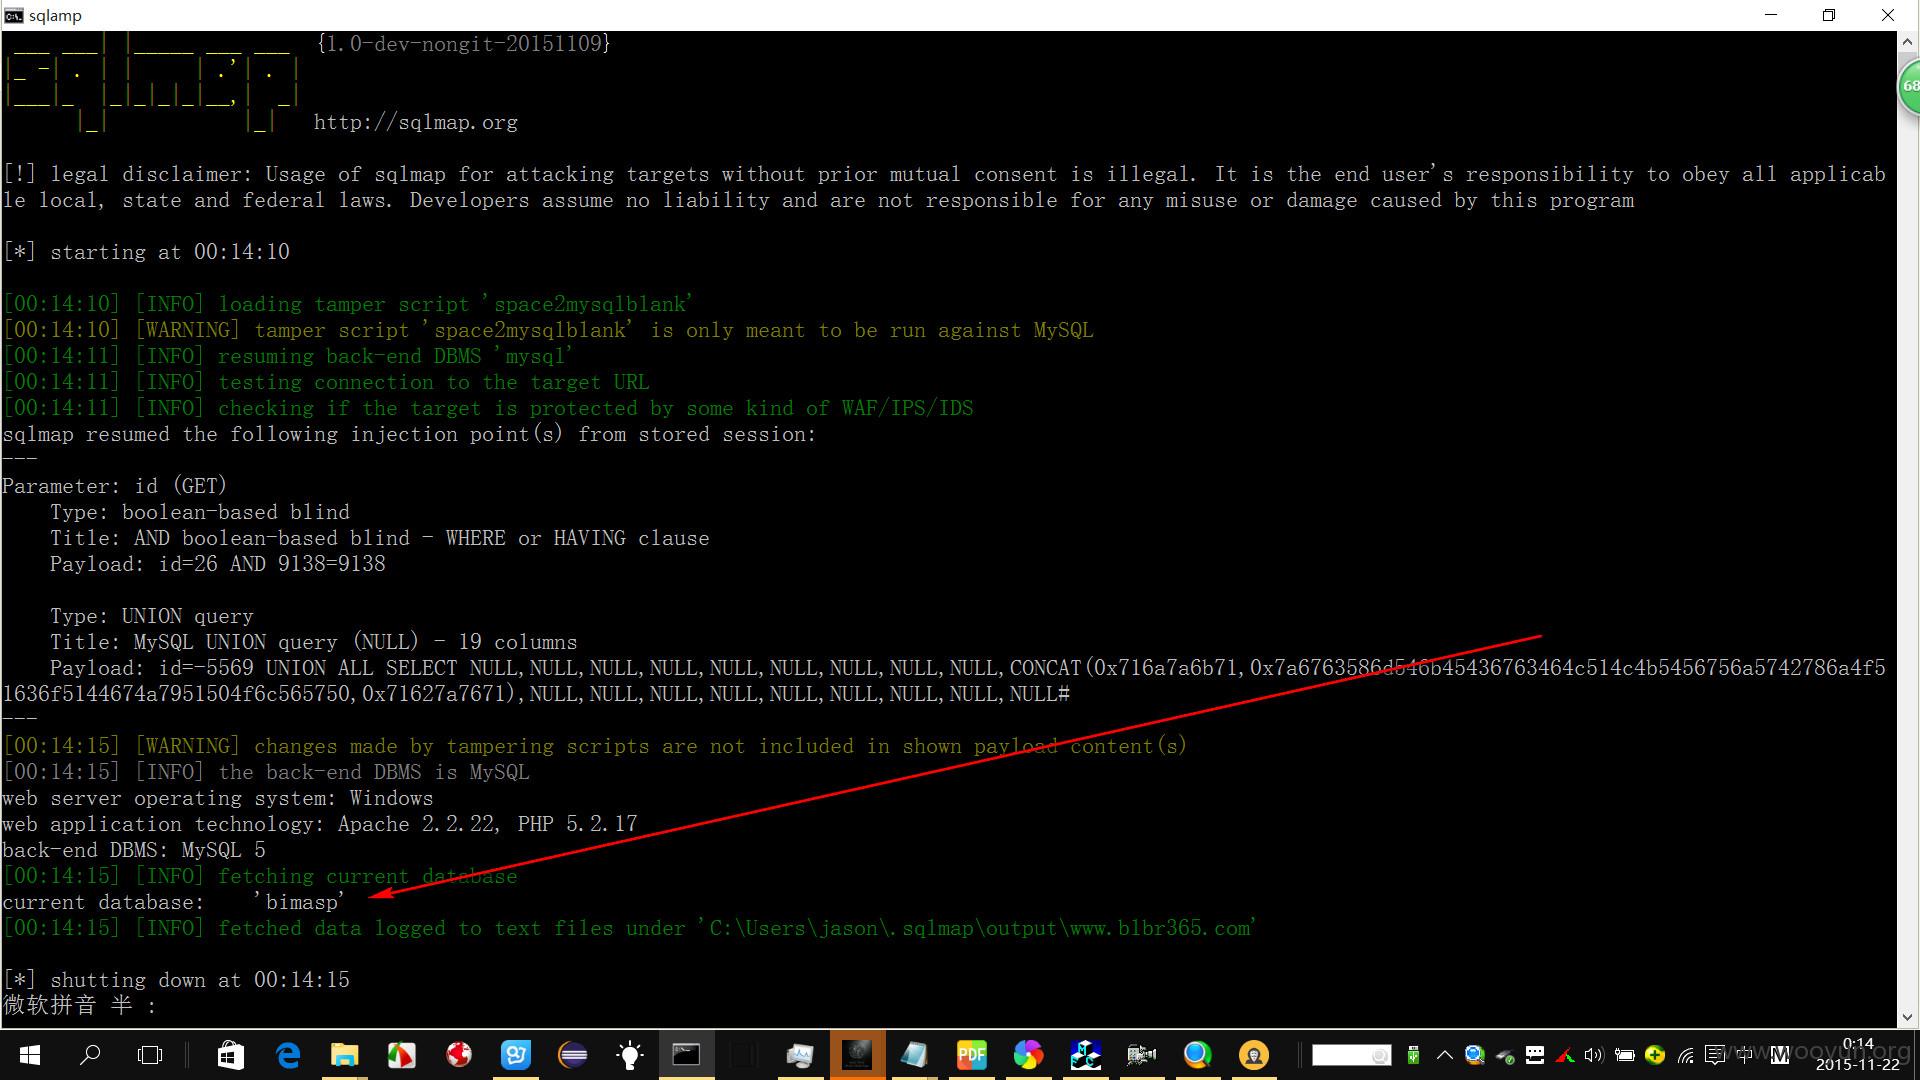Click the taskbar search input box
Screen dimensions: 1920x1080
tap(1351, 1055)
